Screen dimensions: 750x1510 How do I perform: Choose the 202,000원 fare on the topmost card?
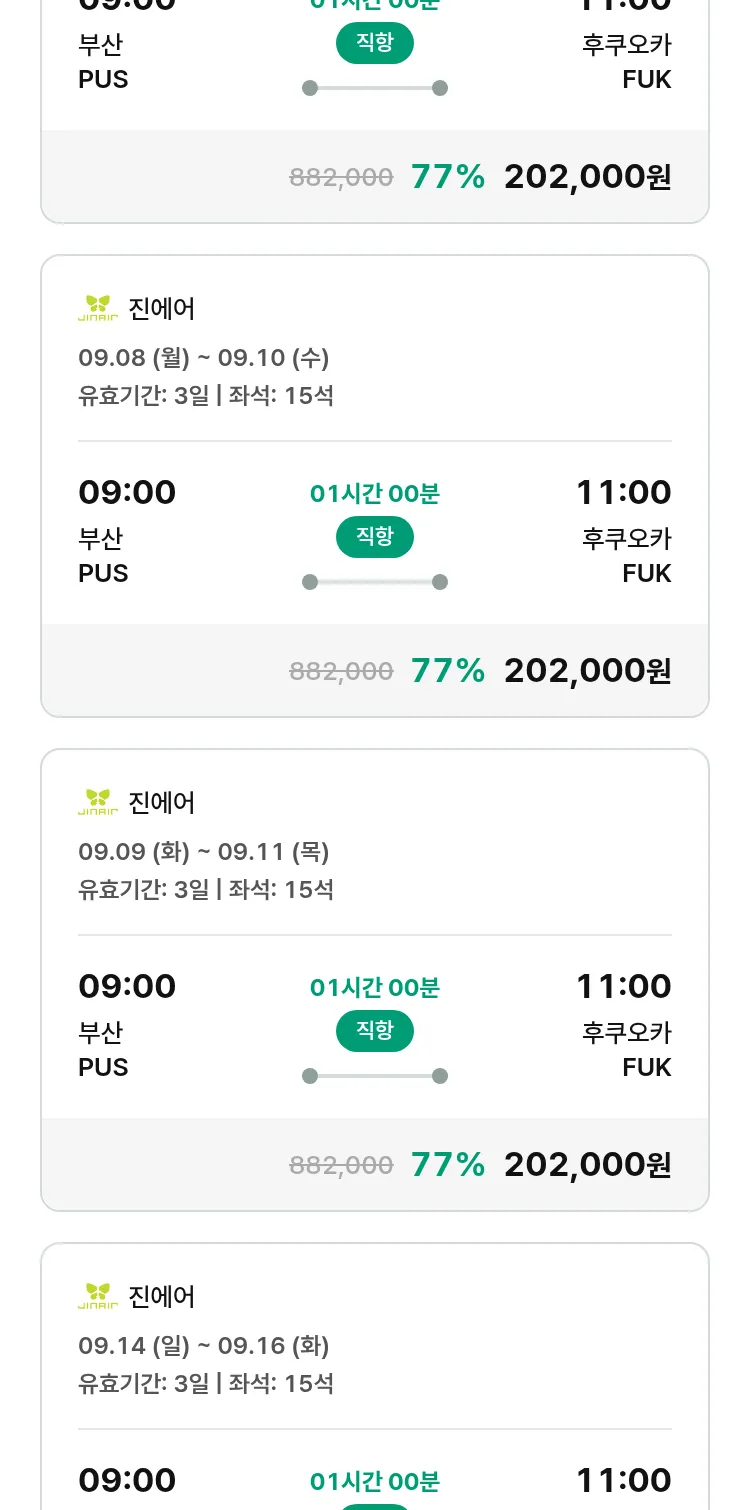pyautogui.click(x=587, y=176)
